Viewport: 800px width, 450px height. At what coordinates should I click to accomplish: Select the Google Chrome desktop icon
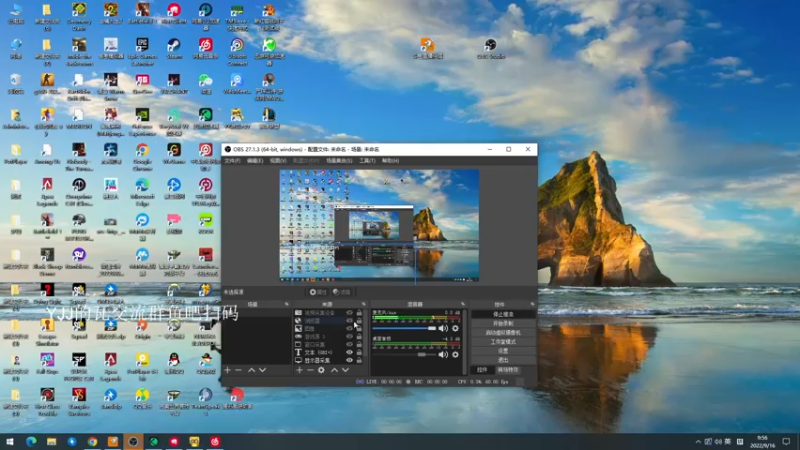[142, 156]
